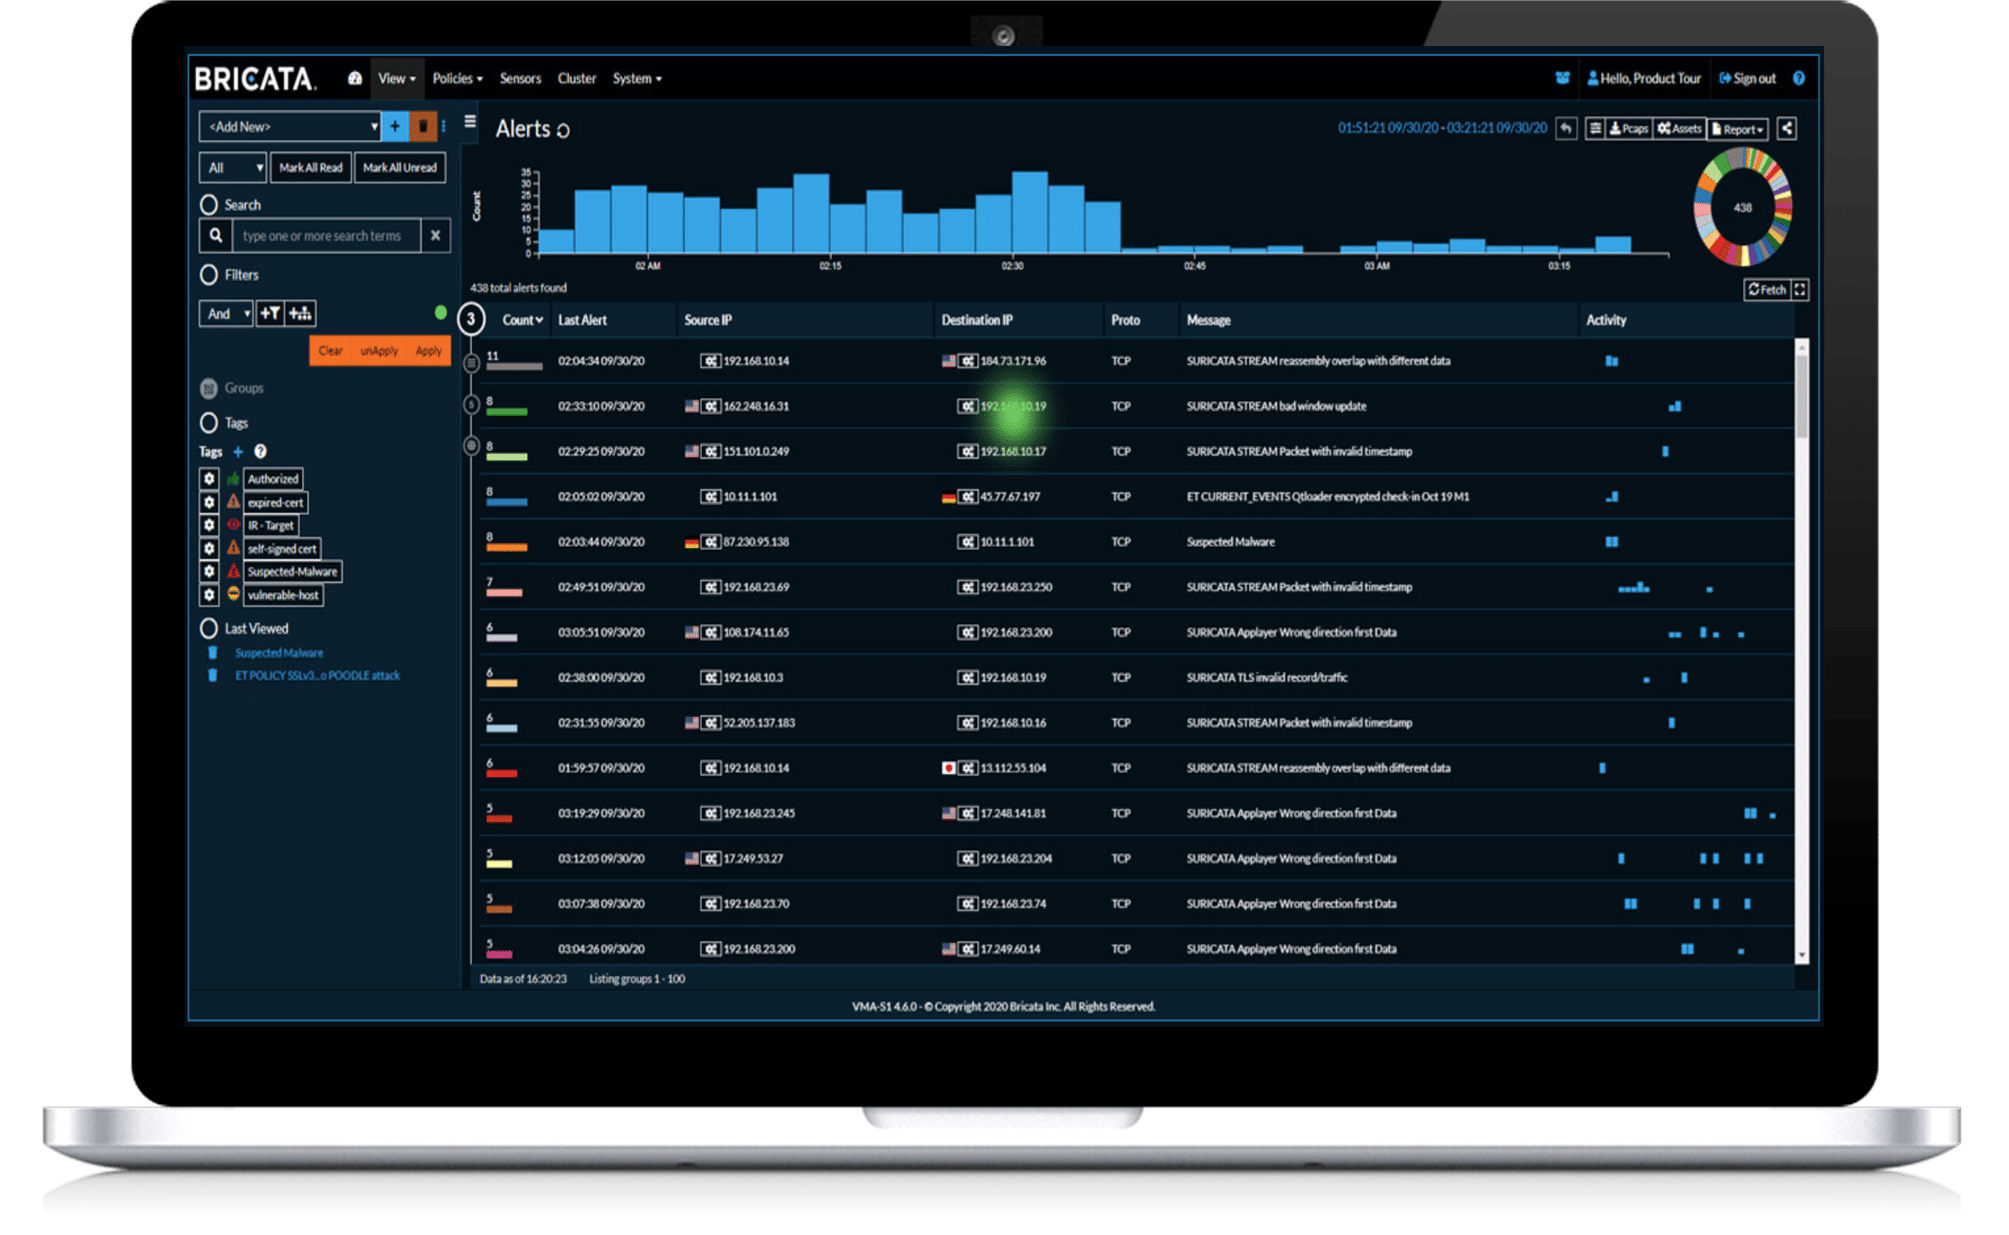Image resolution: width=2009 pixels, height=1235 pixels.
Task: Toggle the Search section radio
Action: pyautogui.click(x=210, y=204)
